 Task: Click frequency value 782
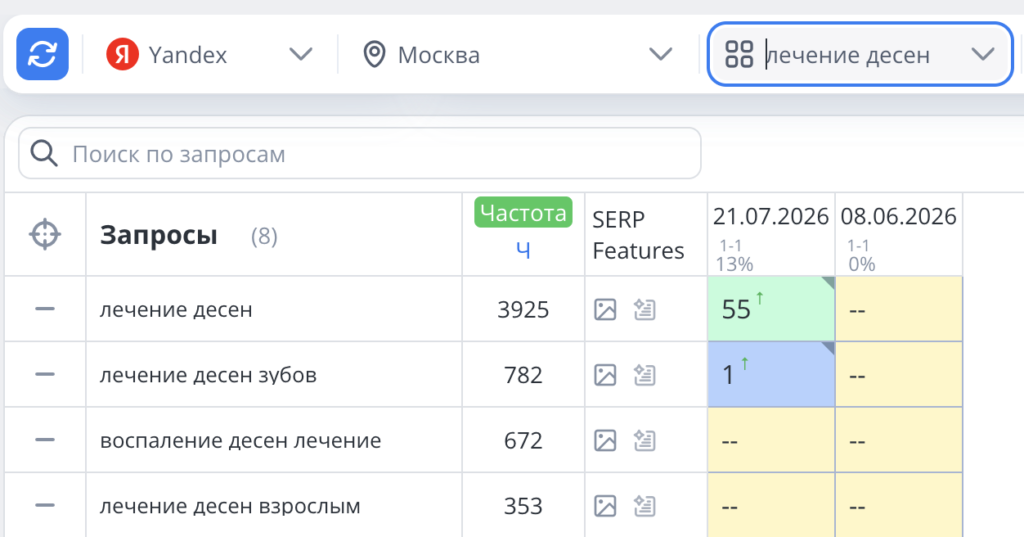[x=523, y=375]
